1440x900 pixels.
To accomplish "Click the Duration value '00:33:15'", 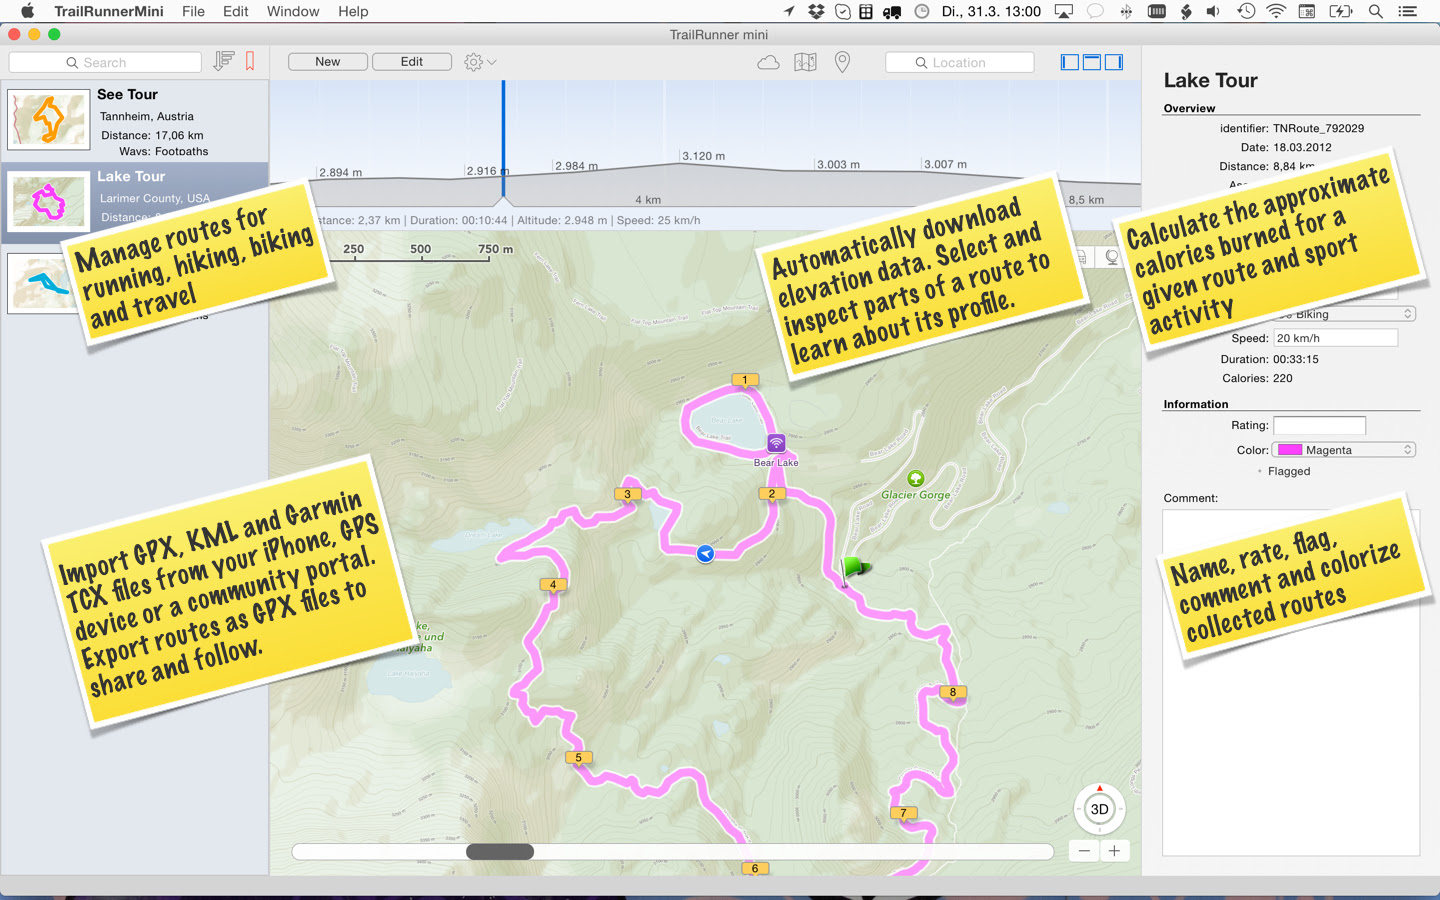I will pos(1296,359).
